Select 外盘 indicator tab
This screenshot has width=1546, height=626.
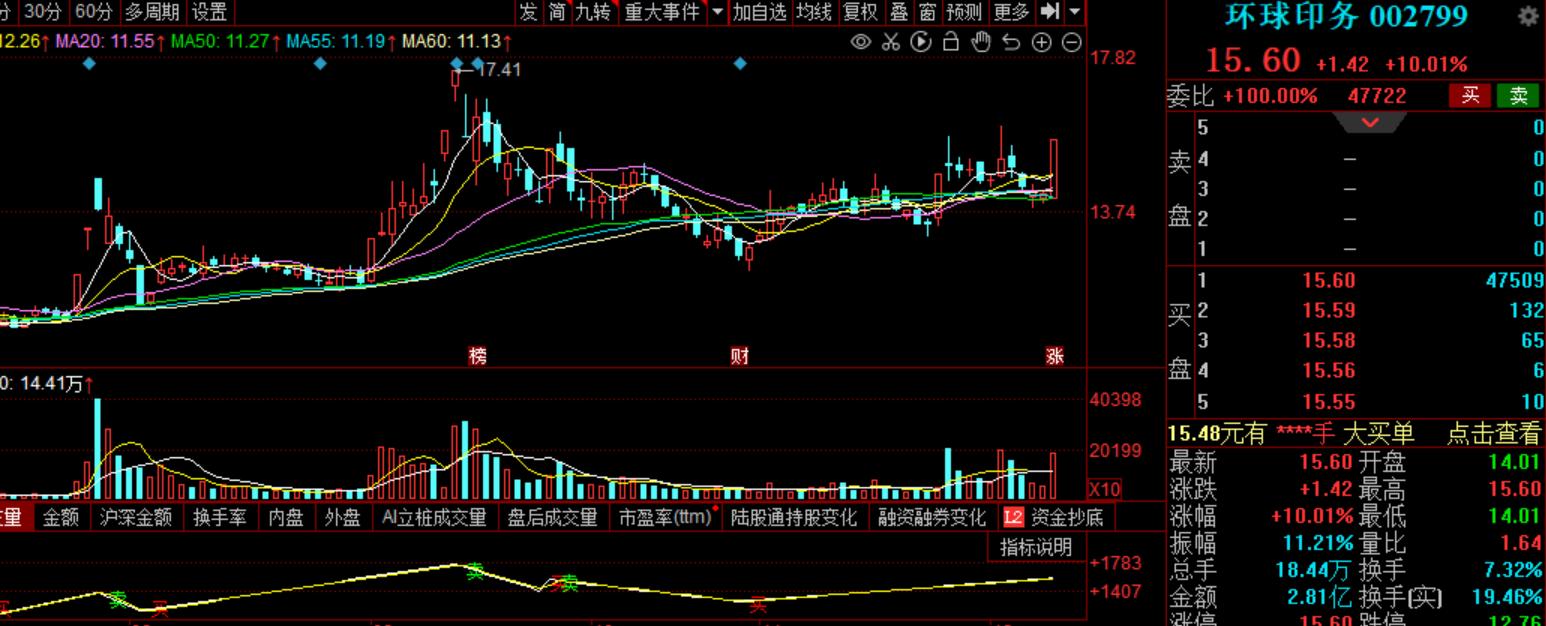tap(343, 517)
